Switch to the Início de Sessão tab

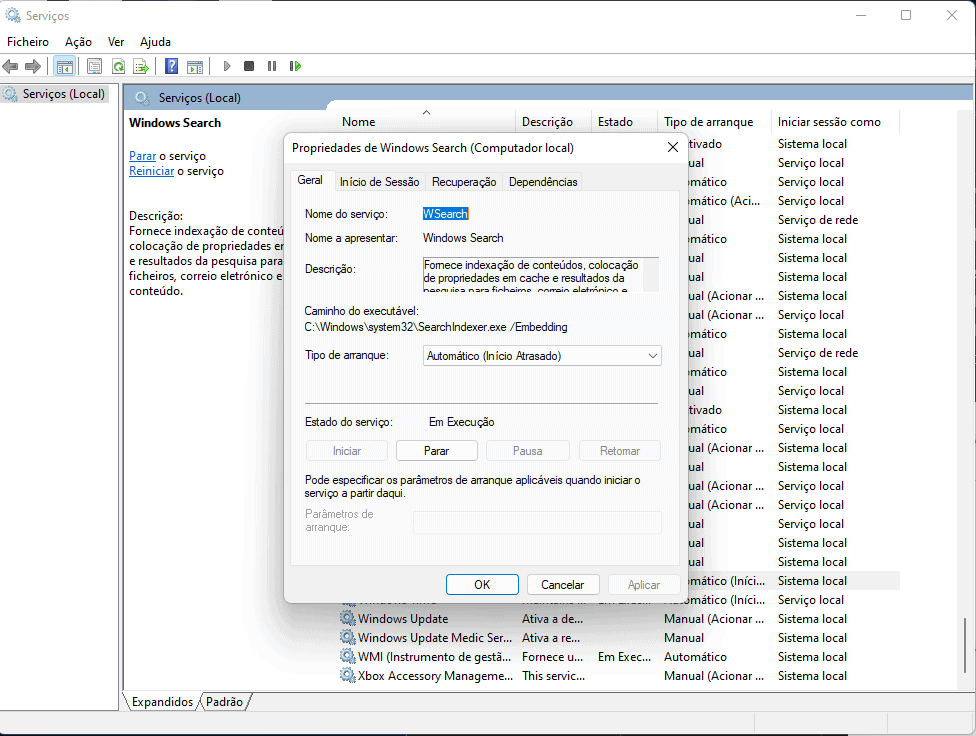coord(380,182)
